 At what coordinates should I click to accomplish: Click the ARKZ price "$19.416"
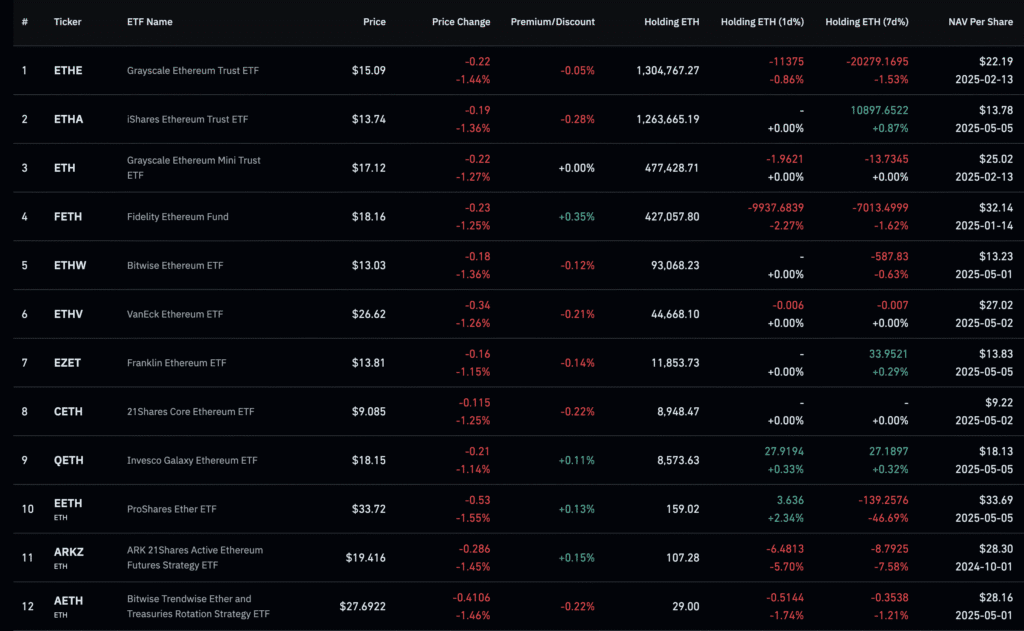pyautogui.click(x=366, y=558)
